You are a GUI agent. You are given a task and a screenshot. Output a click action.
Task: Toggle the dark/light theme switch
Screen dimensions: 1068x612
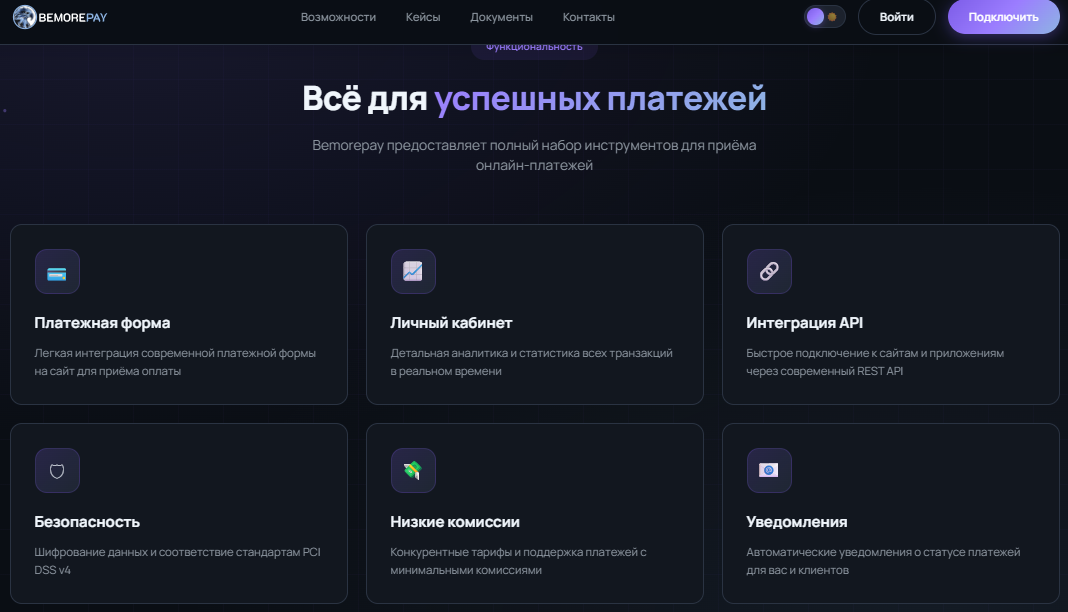pos(826,16)
